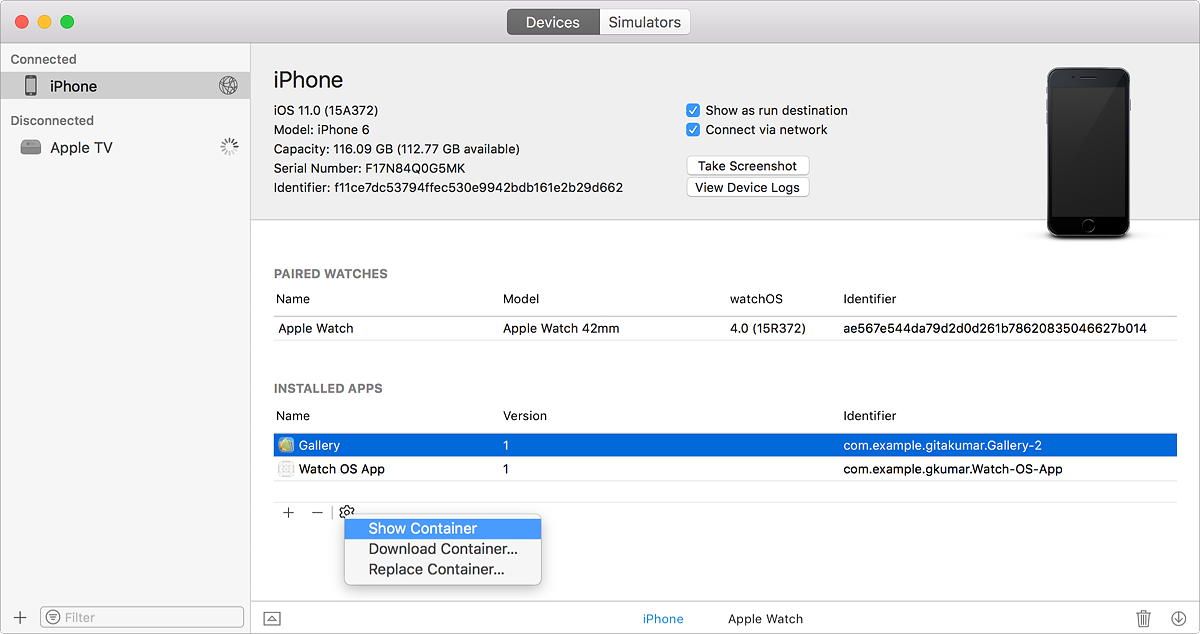The height and width of the screenshot is (634, 1200).
Task: Click the Gallery app icon
Action: click(286, 445)
